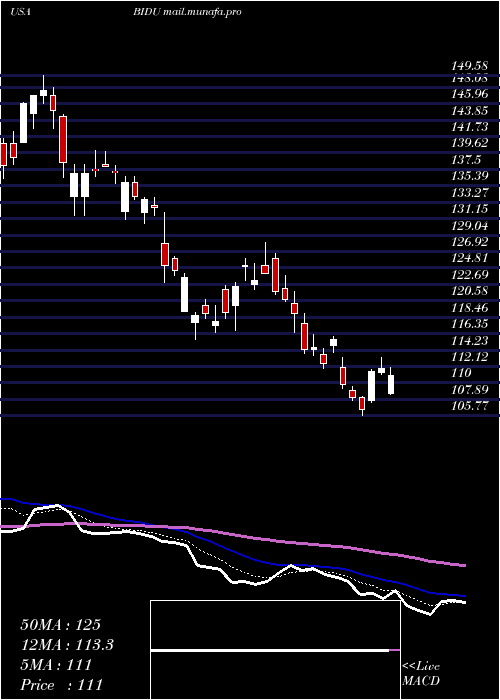Viewport: 500px width, 700px height.
Task: Click the 145.96 price label
Action: point(470,95)
